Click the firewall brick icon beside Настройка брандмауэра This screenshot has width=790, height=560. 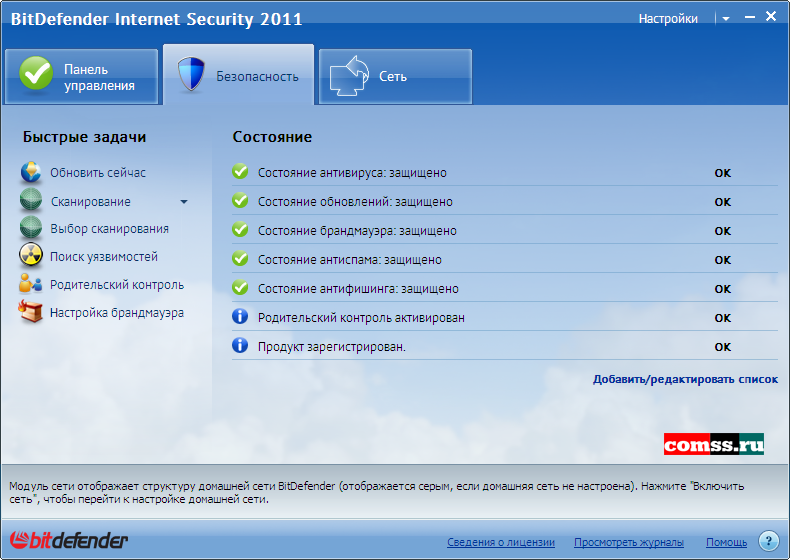31,312
